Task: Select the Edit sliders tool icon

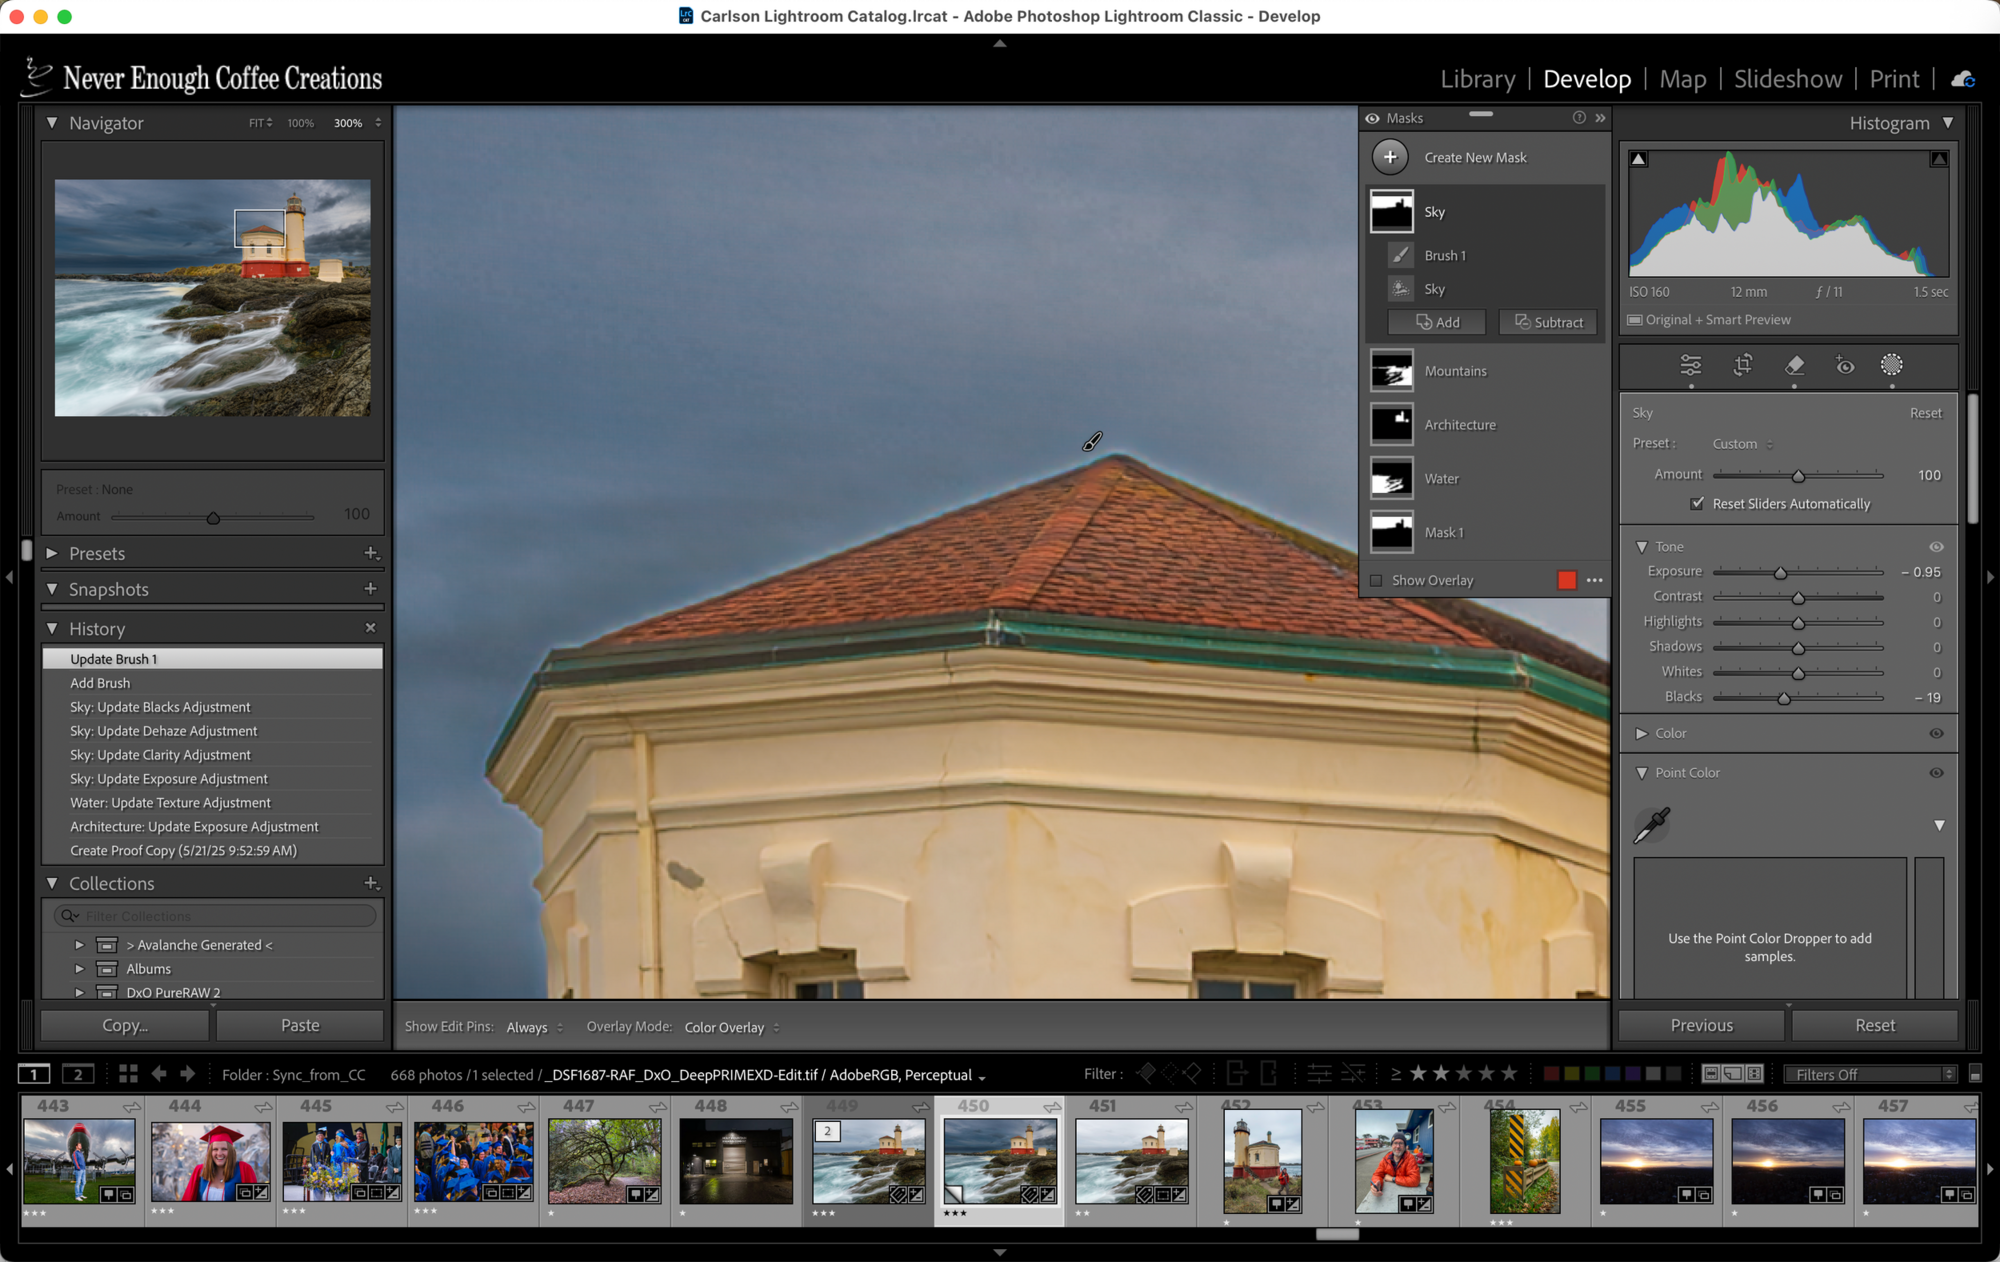Action: point(1690,366)
